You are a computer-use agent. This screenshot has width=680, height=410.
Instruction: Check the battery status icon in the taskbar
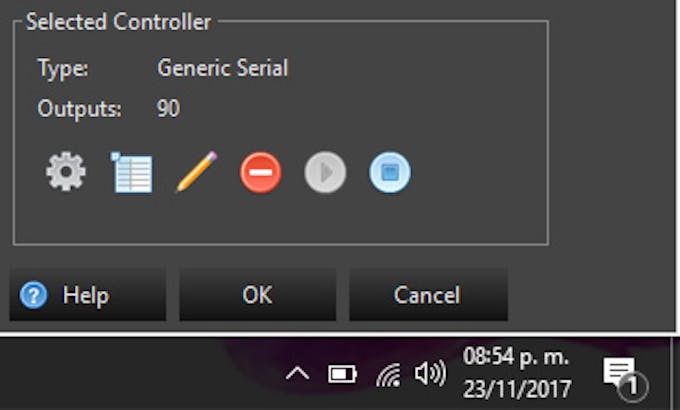click(x=342, y=374)
